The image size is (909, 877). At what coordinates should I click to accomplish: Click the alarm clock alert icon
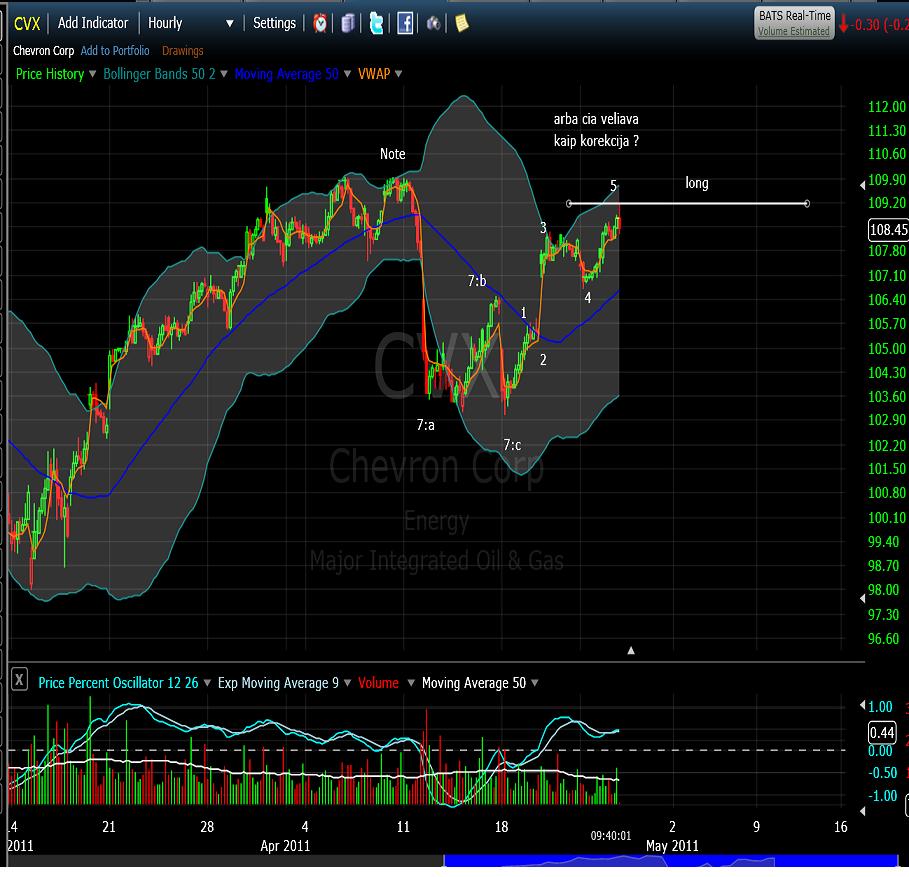(x=320, y=23)
